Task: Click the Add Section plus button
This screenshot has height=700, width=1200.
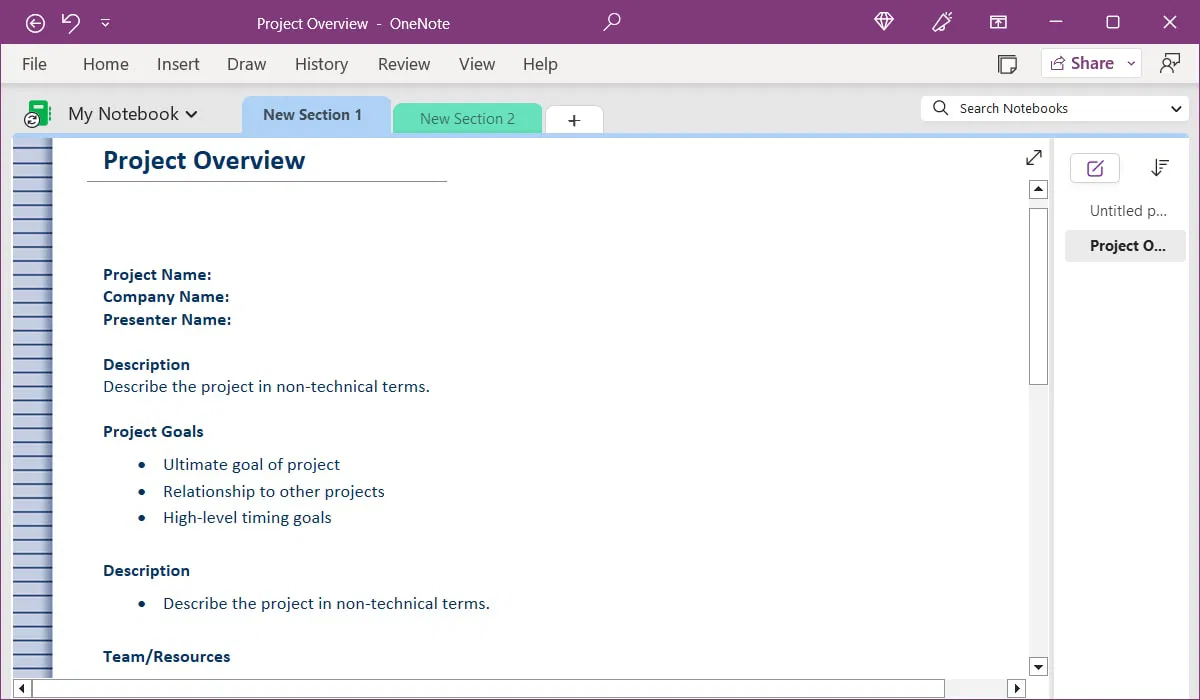Action: (573, 119)
